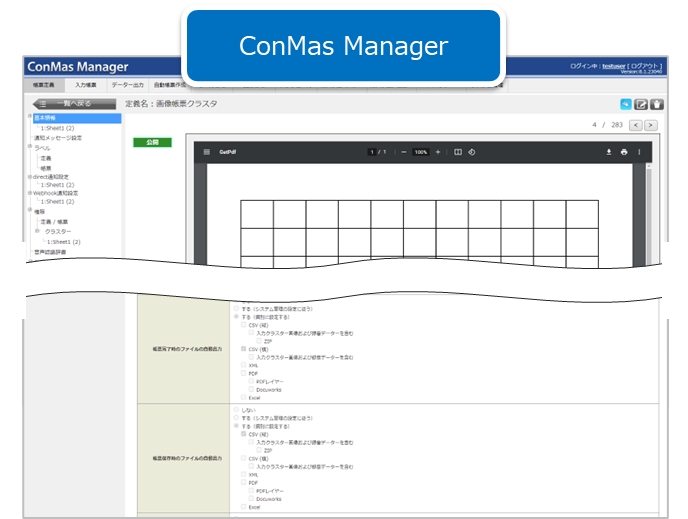Screen dimensions: 688x519
Task: Click the 一覧へ戻る back button
Action: pos(74,104)
